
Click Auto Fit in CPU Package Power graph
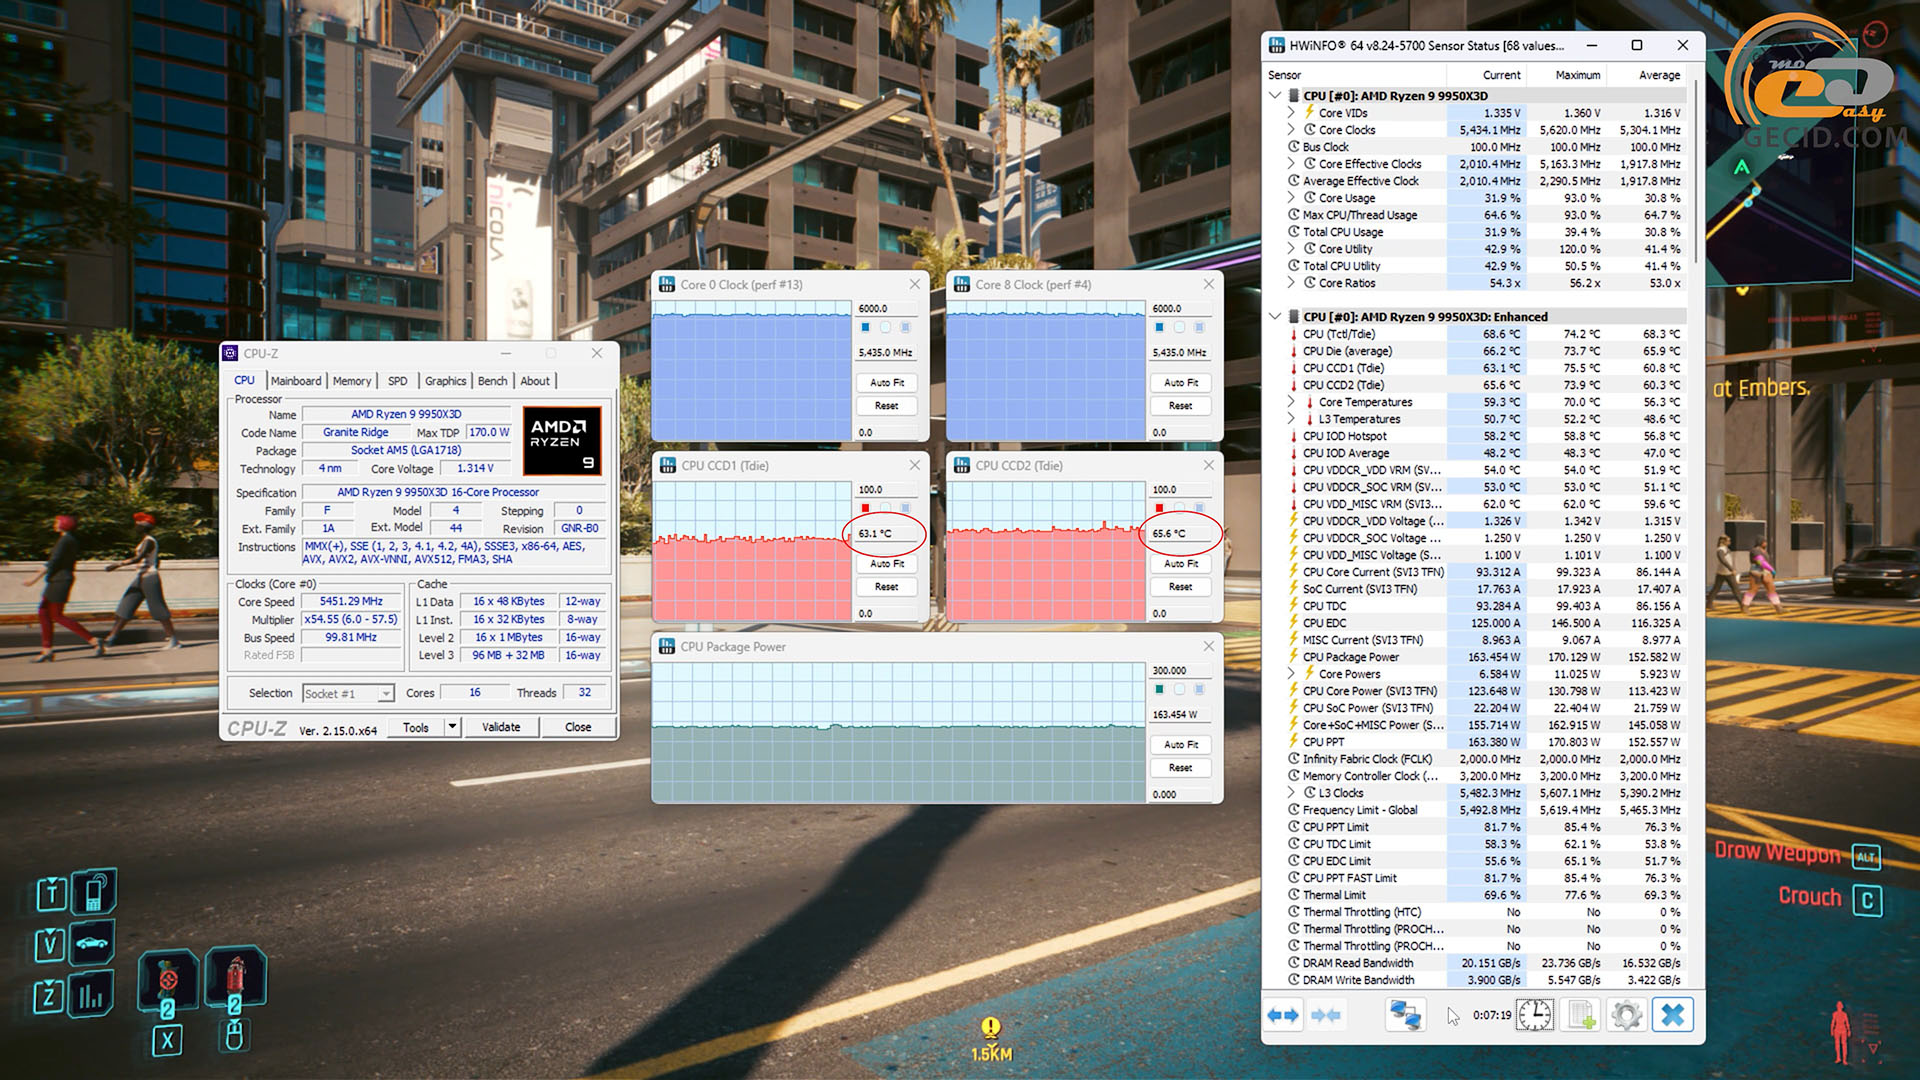[1181, 745]
